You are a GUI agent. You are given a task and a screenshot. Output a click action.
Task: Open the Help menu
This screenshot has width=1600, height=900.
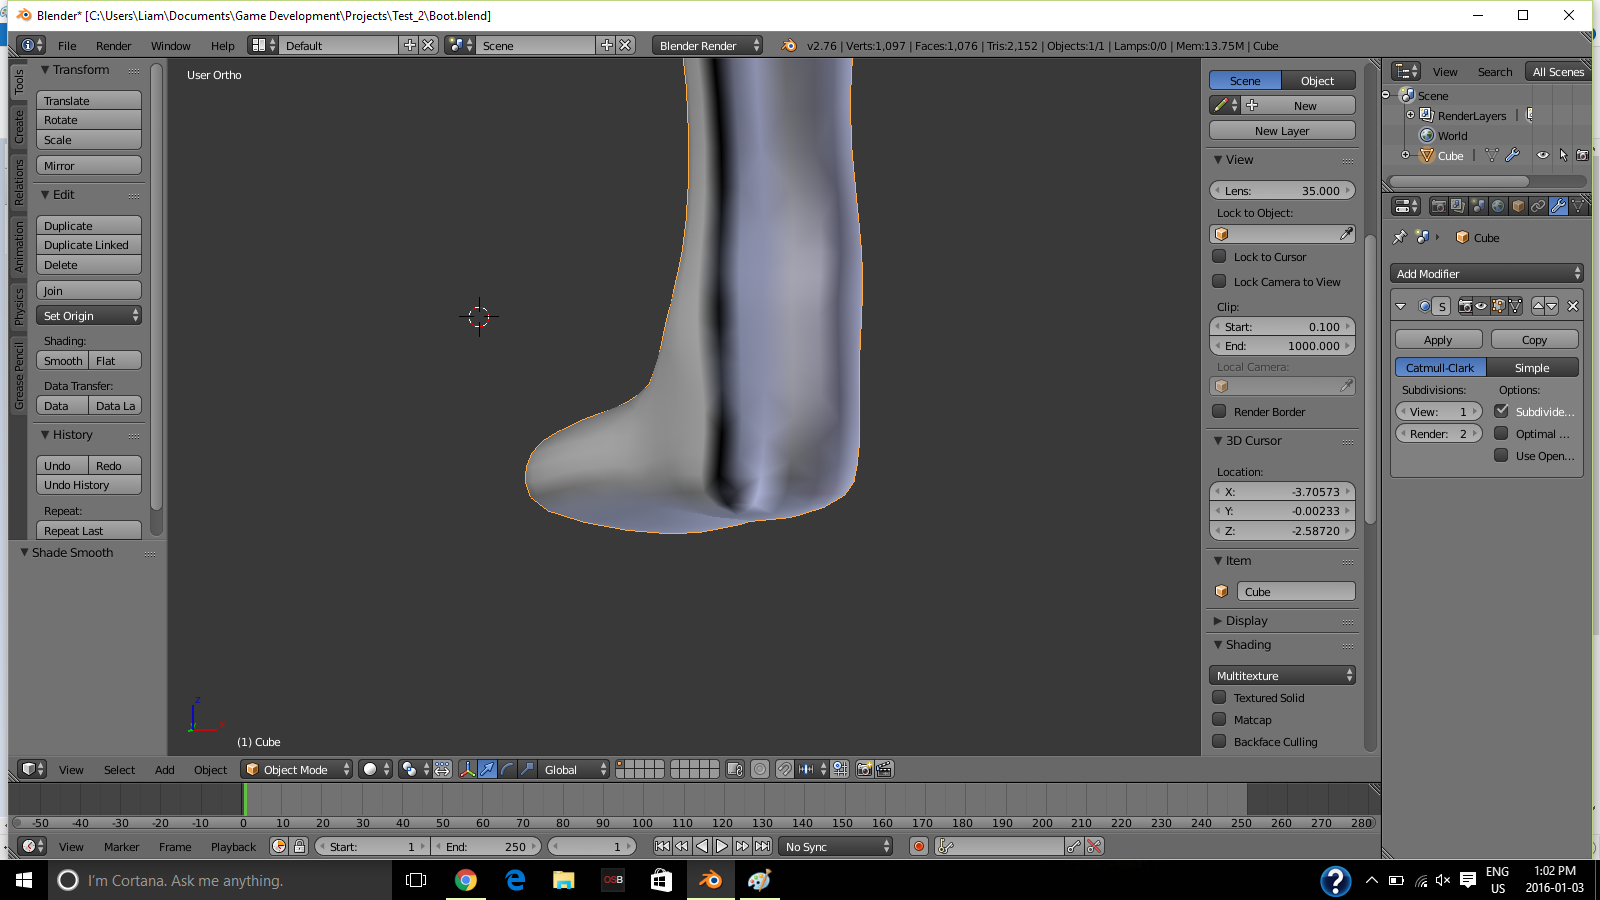222,45
